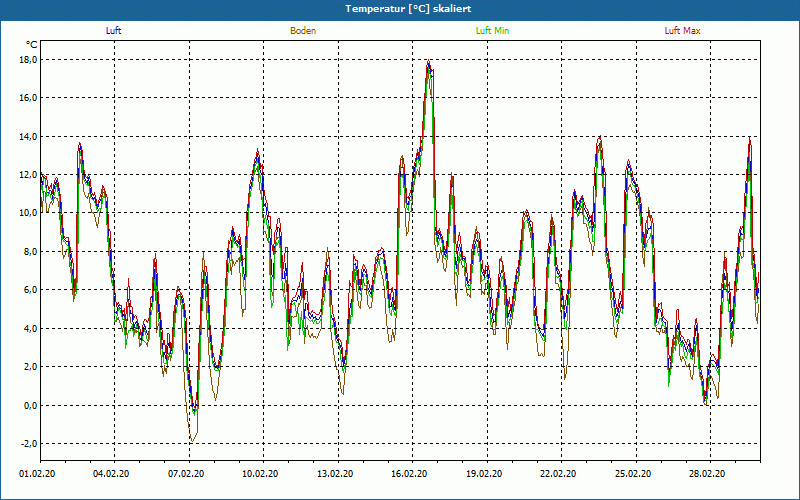This screenshot has width=800, height=500.
Task: Click the 04.02.20 date label
Action: (x=111, y=474)
